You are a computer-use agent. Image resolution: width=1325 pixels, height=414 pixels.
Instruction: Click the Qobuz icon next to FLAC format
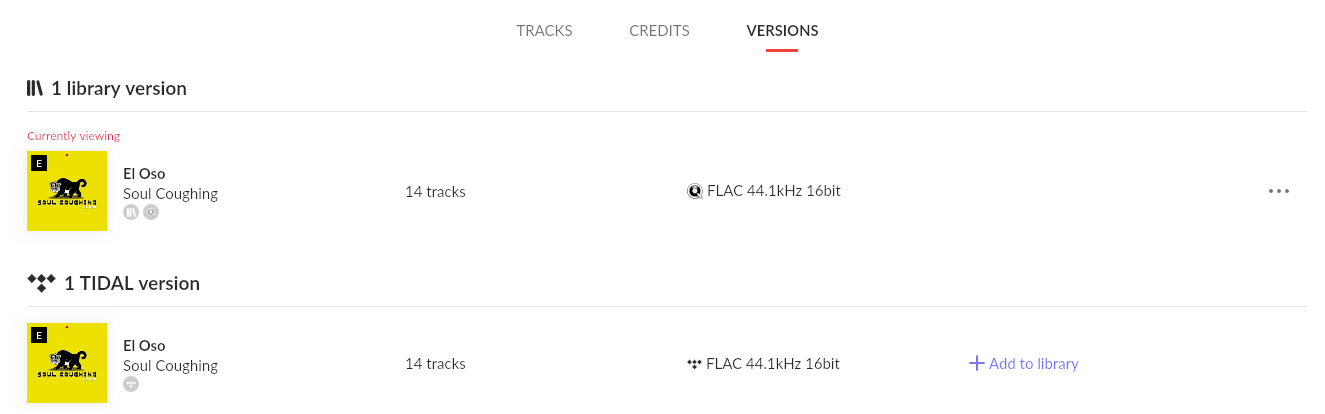695,191
